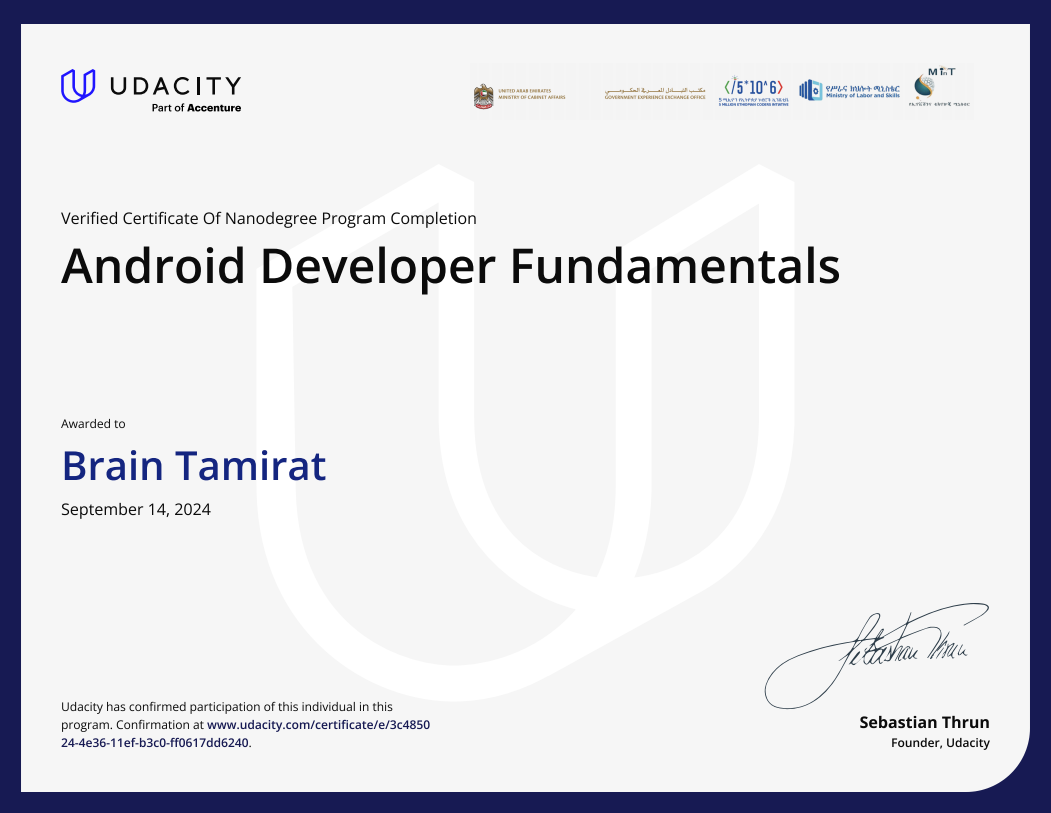The width and height of the screenshot is (1051, 813).
Task: Click the recipient name 'Brain Tamirat'
Action: tap(194, 466)
